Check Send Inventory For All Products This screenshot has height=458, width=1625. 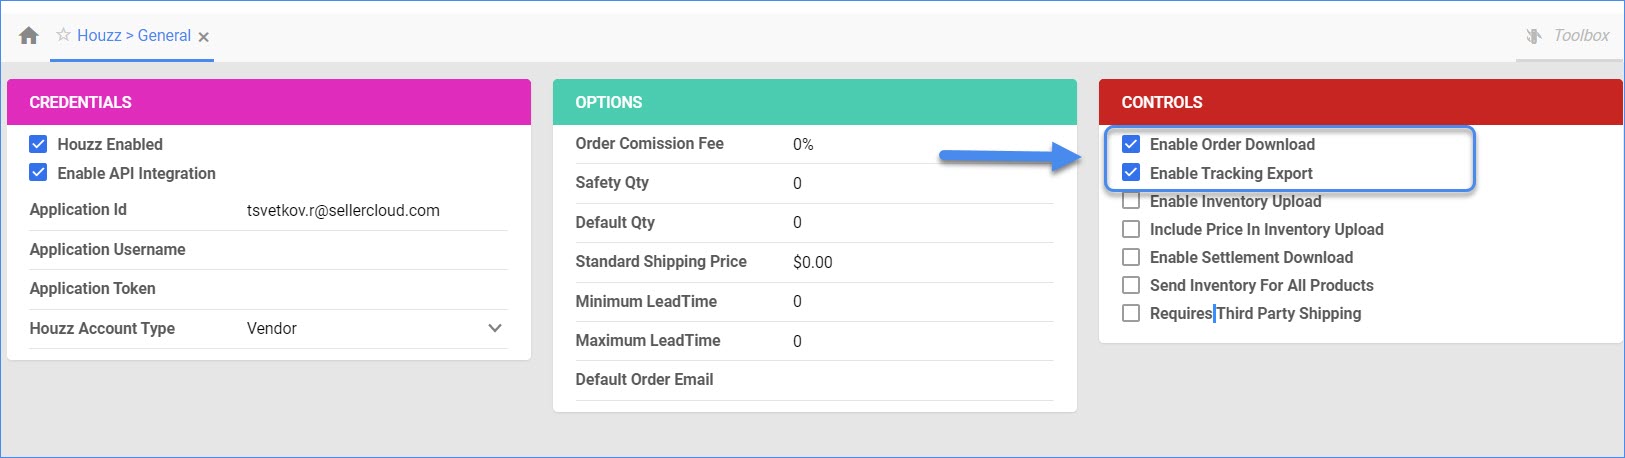1131,285
